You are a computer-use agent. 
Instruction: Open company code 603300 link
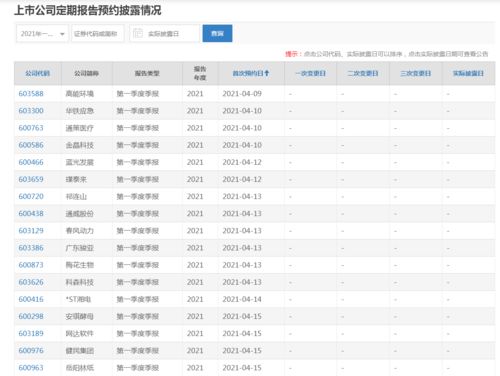31,111
